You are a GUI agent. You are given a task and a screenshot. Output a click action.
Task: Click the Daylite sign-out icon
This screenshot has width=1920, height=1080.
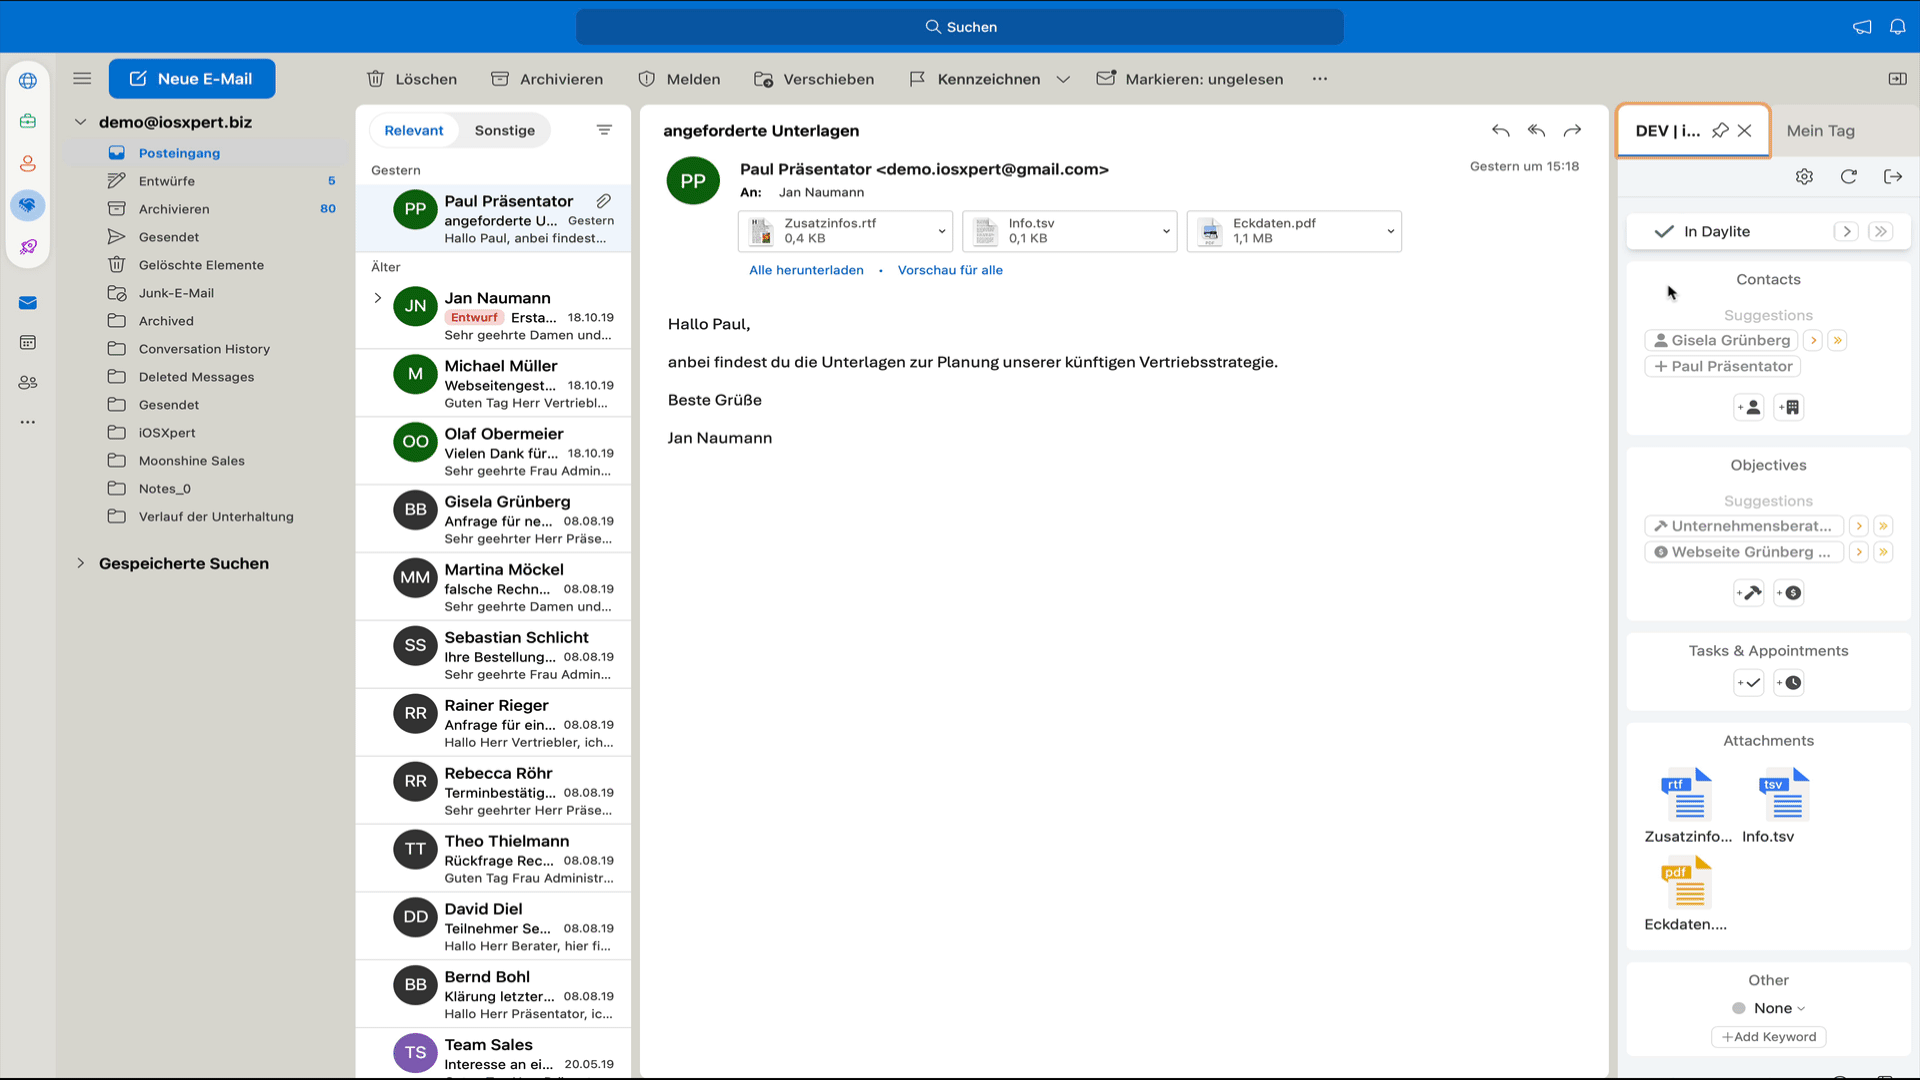[x=1892, y=176]
